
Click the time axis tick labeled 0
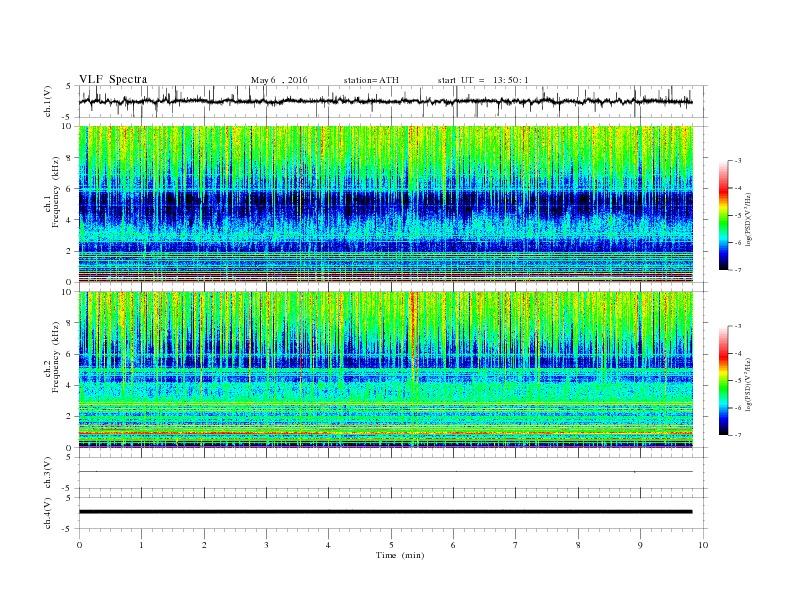coord(79,545)
